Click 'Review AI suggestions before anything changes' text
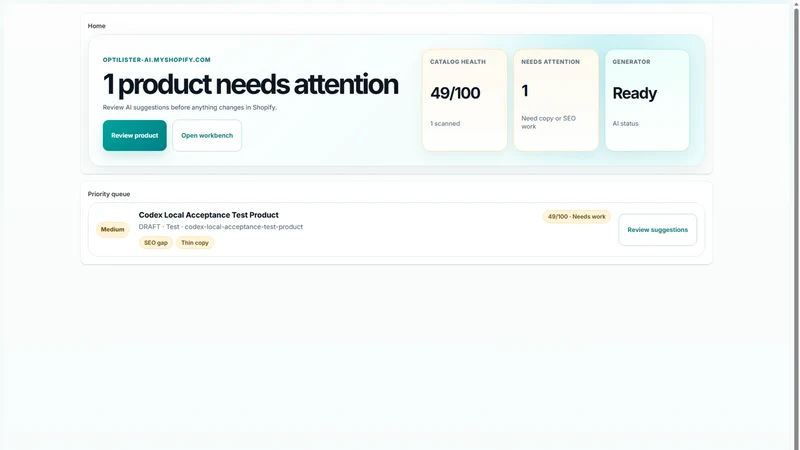 [189, 108]
